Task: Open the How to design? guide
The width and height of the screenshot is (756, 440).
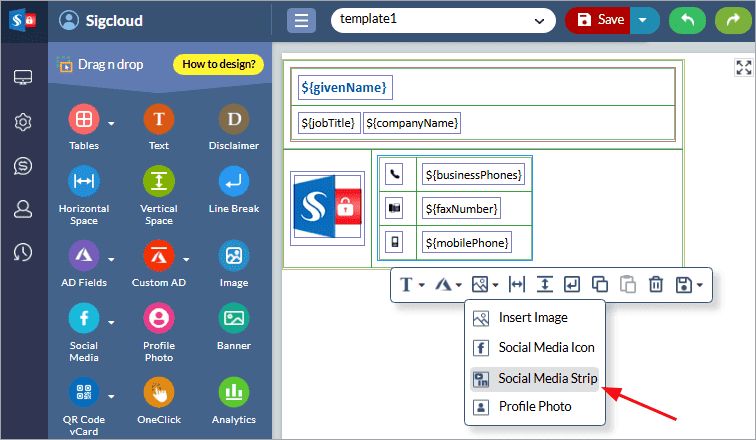Action: [x=218, y=65]
